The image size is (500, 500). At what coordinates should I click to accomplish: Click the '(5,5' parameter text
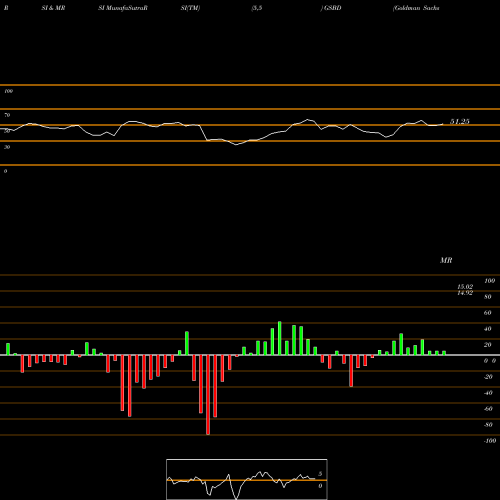(x=257, y=8)
